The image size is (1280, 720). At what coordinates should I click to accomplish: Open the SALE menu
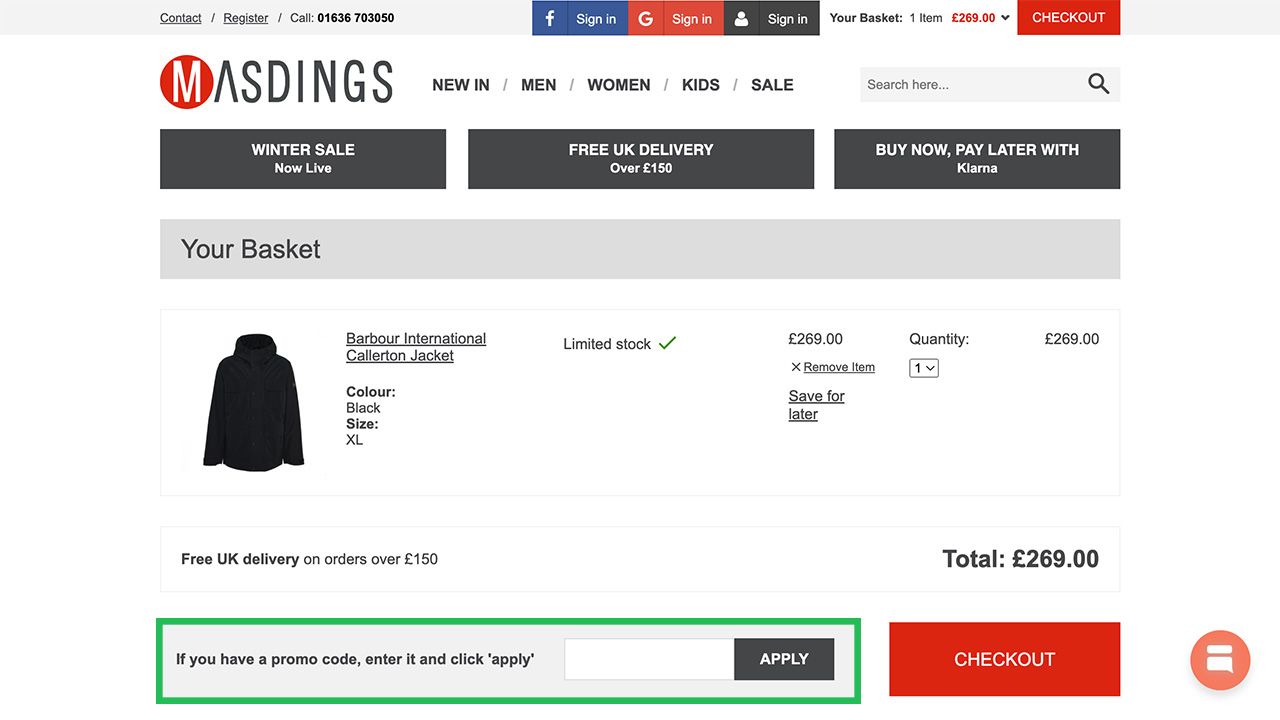772,85
